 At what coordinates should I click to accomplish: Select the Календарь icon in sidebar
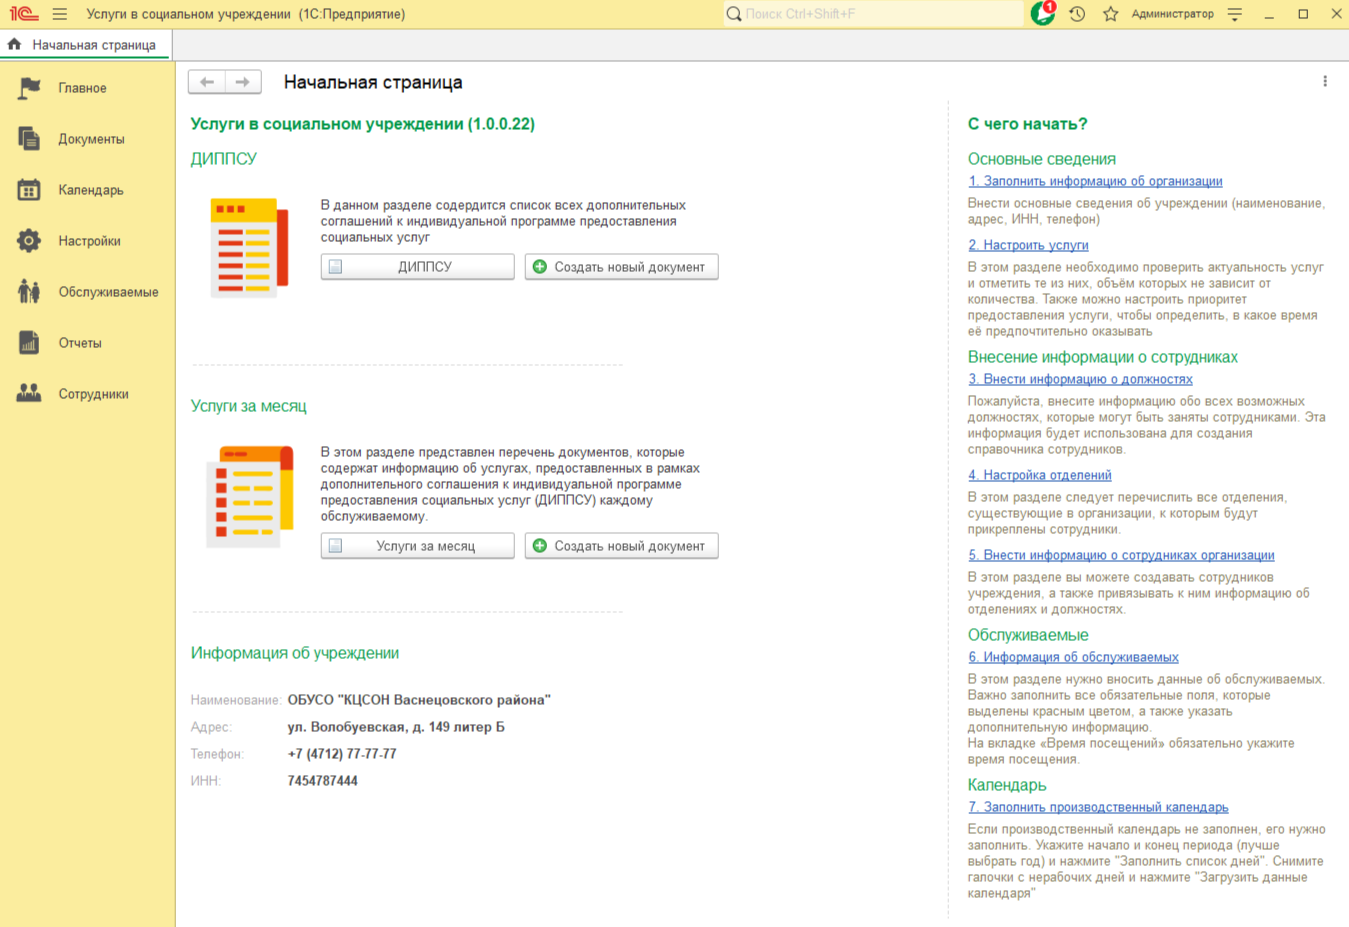pyautogui.click(x=29, y=190)
